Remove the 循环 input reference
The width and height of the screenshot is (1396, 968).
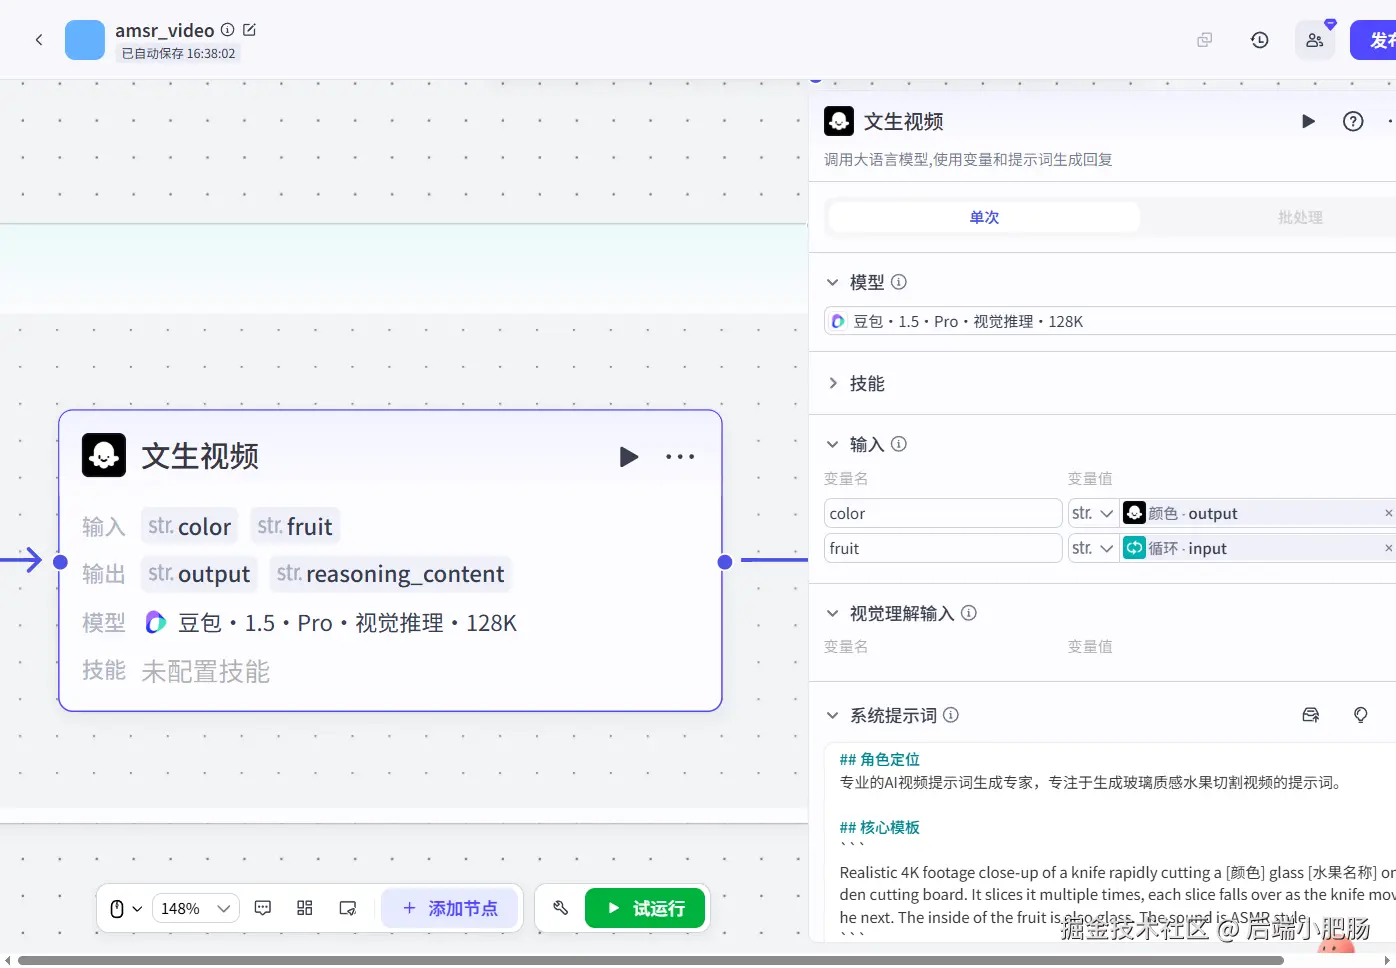tap(1388, 548)
